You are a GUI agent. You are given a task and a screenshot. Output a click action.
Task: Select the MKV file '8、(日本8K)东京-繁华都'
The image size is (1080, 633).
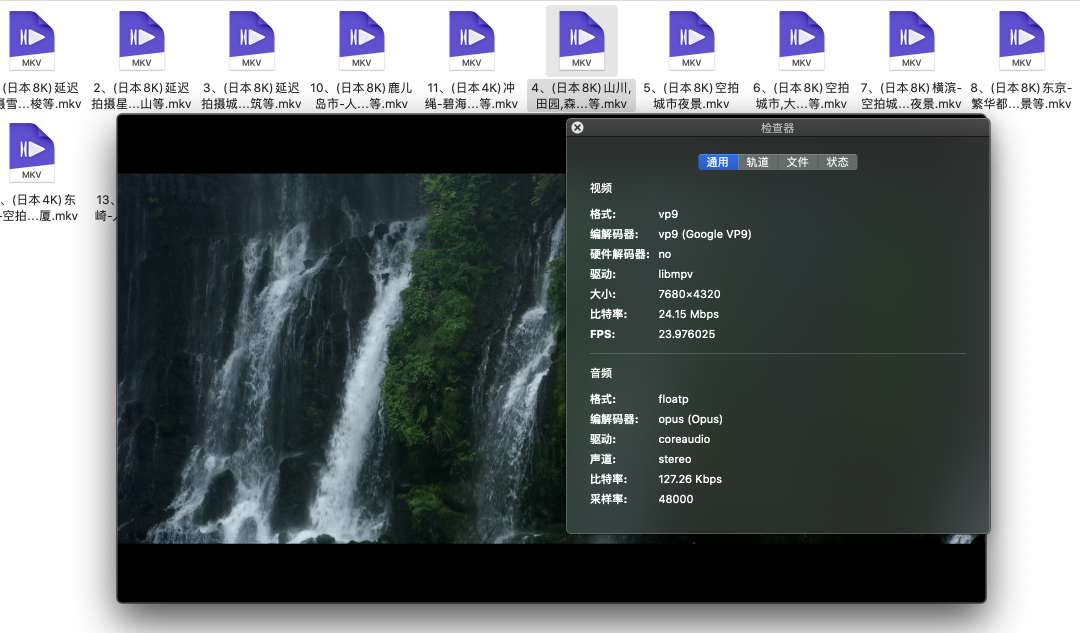(x=1021, y=41)
